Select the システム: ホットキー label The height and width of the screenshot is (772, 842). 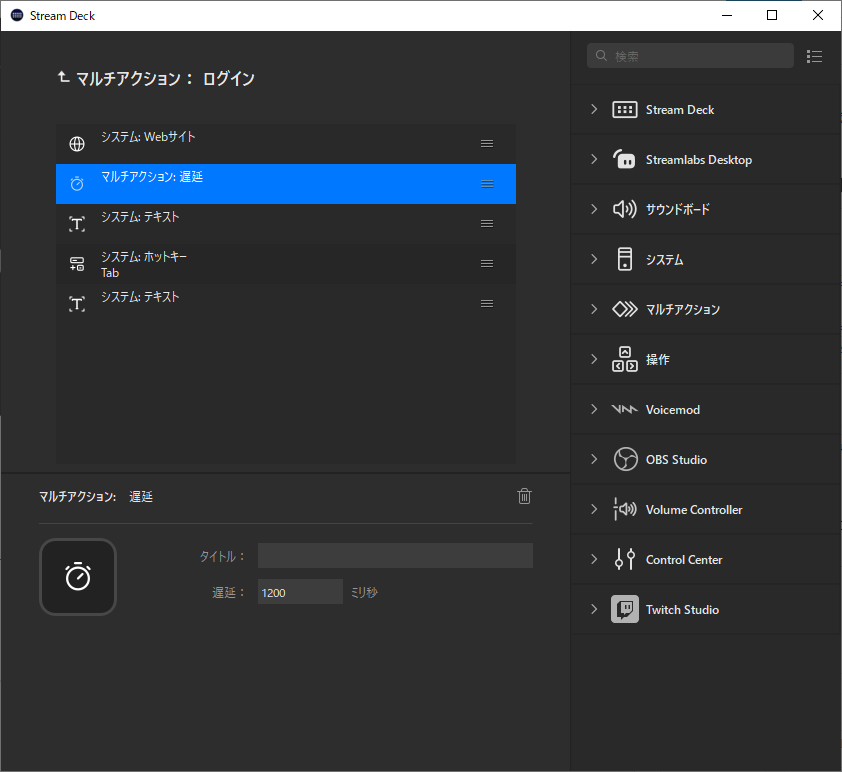[144, 257]
